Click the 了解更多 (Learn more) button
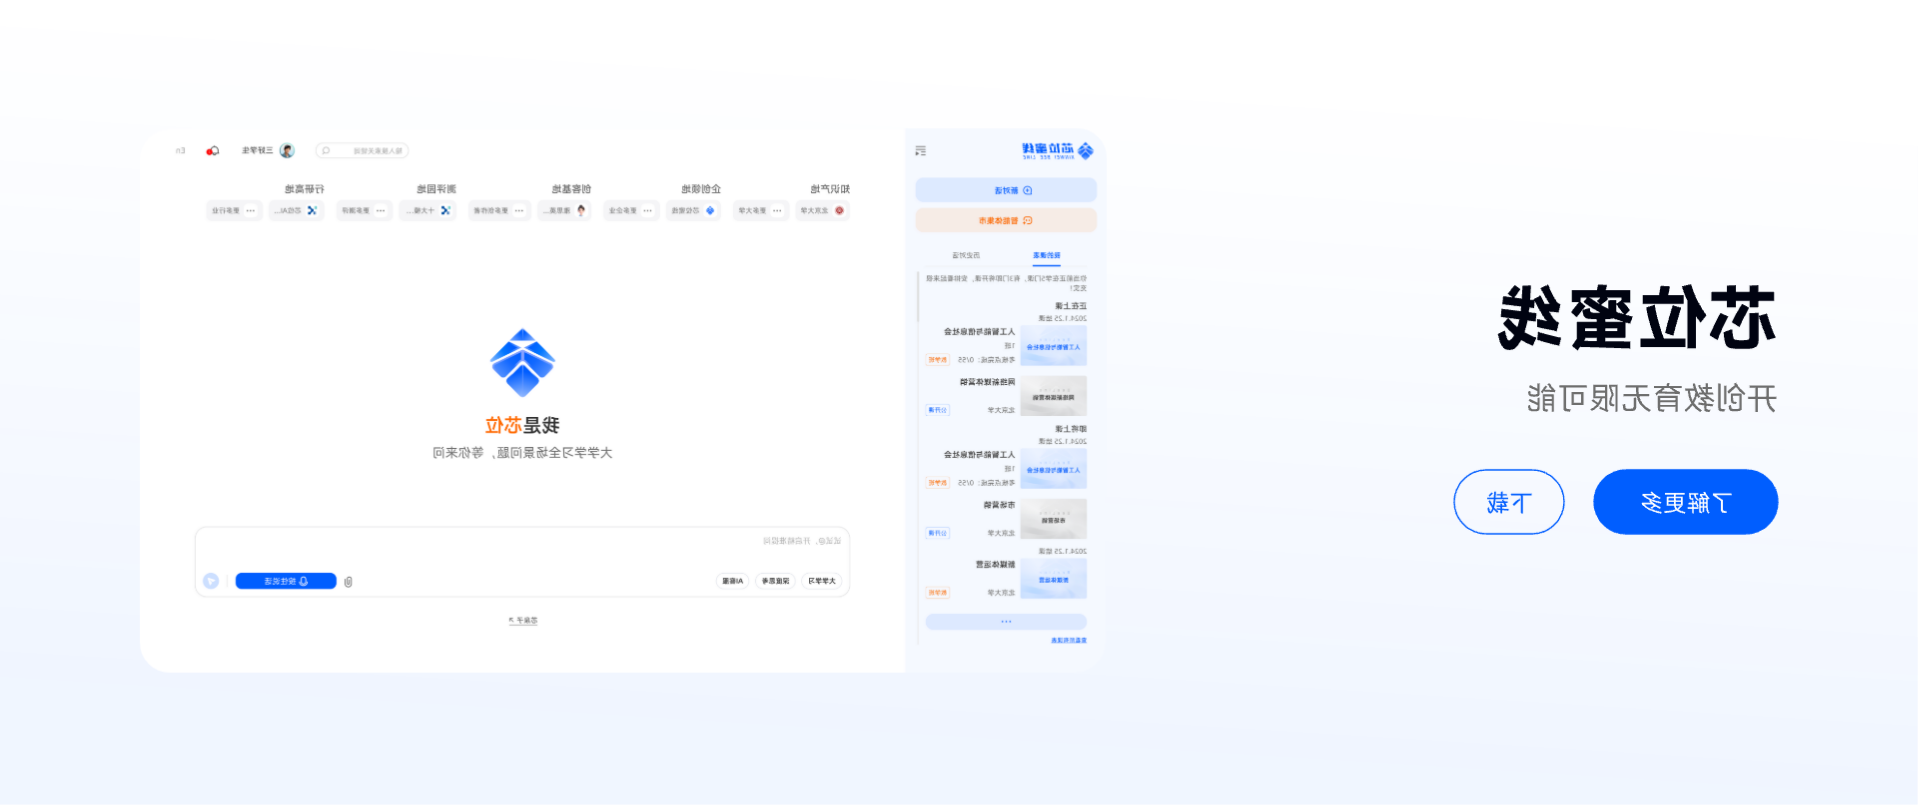The width and height of the screenshot is (1920, 810). tap(1685, 502)
